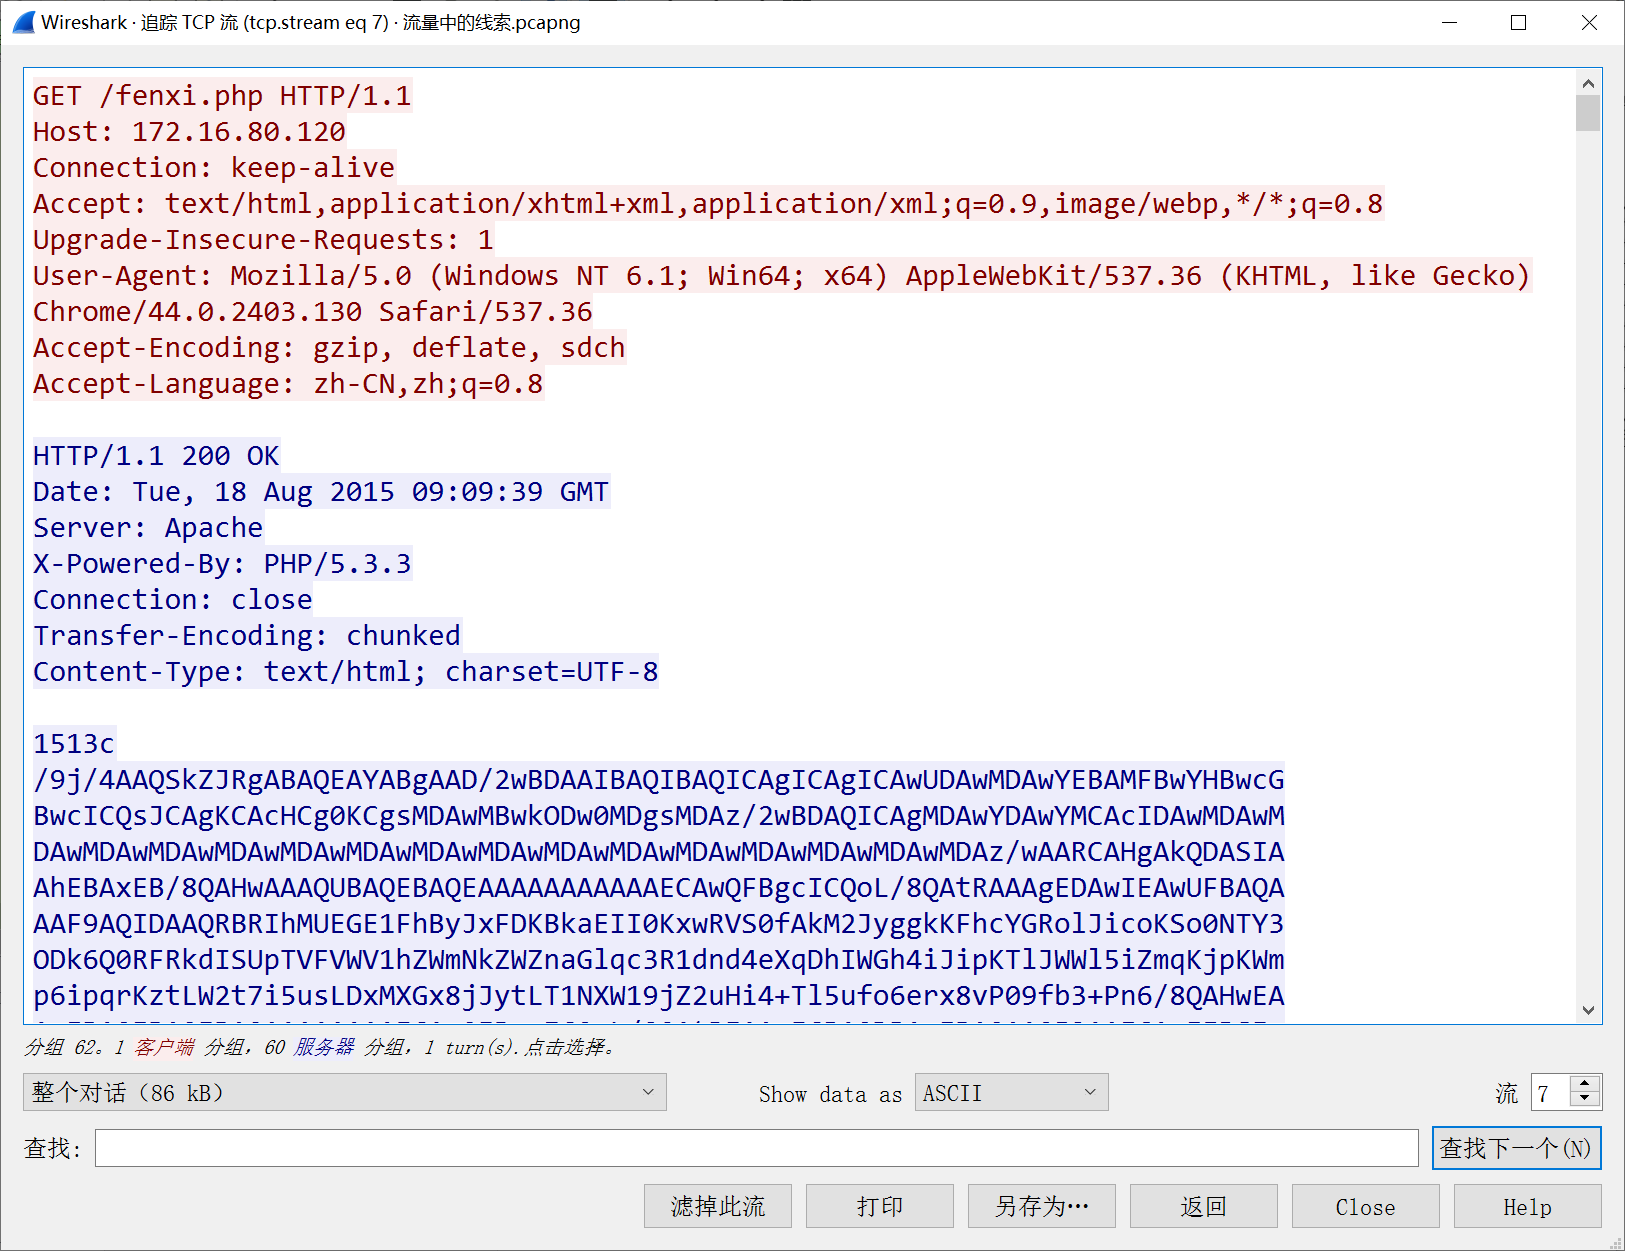Click the 'Upgrade-Insecure-Requests: 1' line
Image resolution: width=1625 pixels, height=1251 pixels.
tap(263, 240)
